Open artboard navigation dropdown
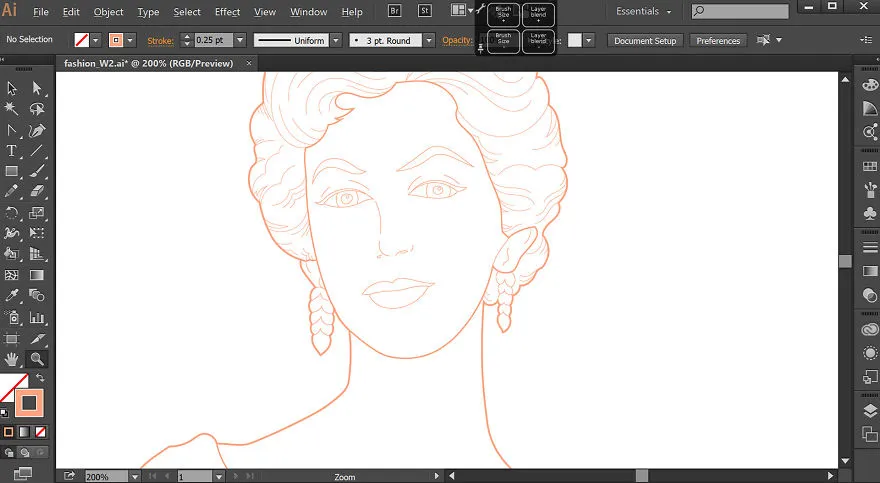This screenshot has width=880, height=483. (x=219, y=477)
